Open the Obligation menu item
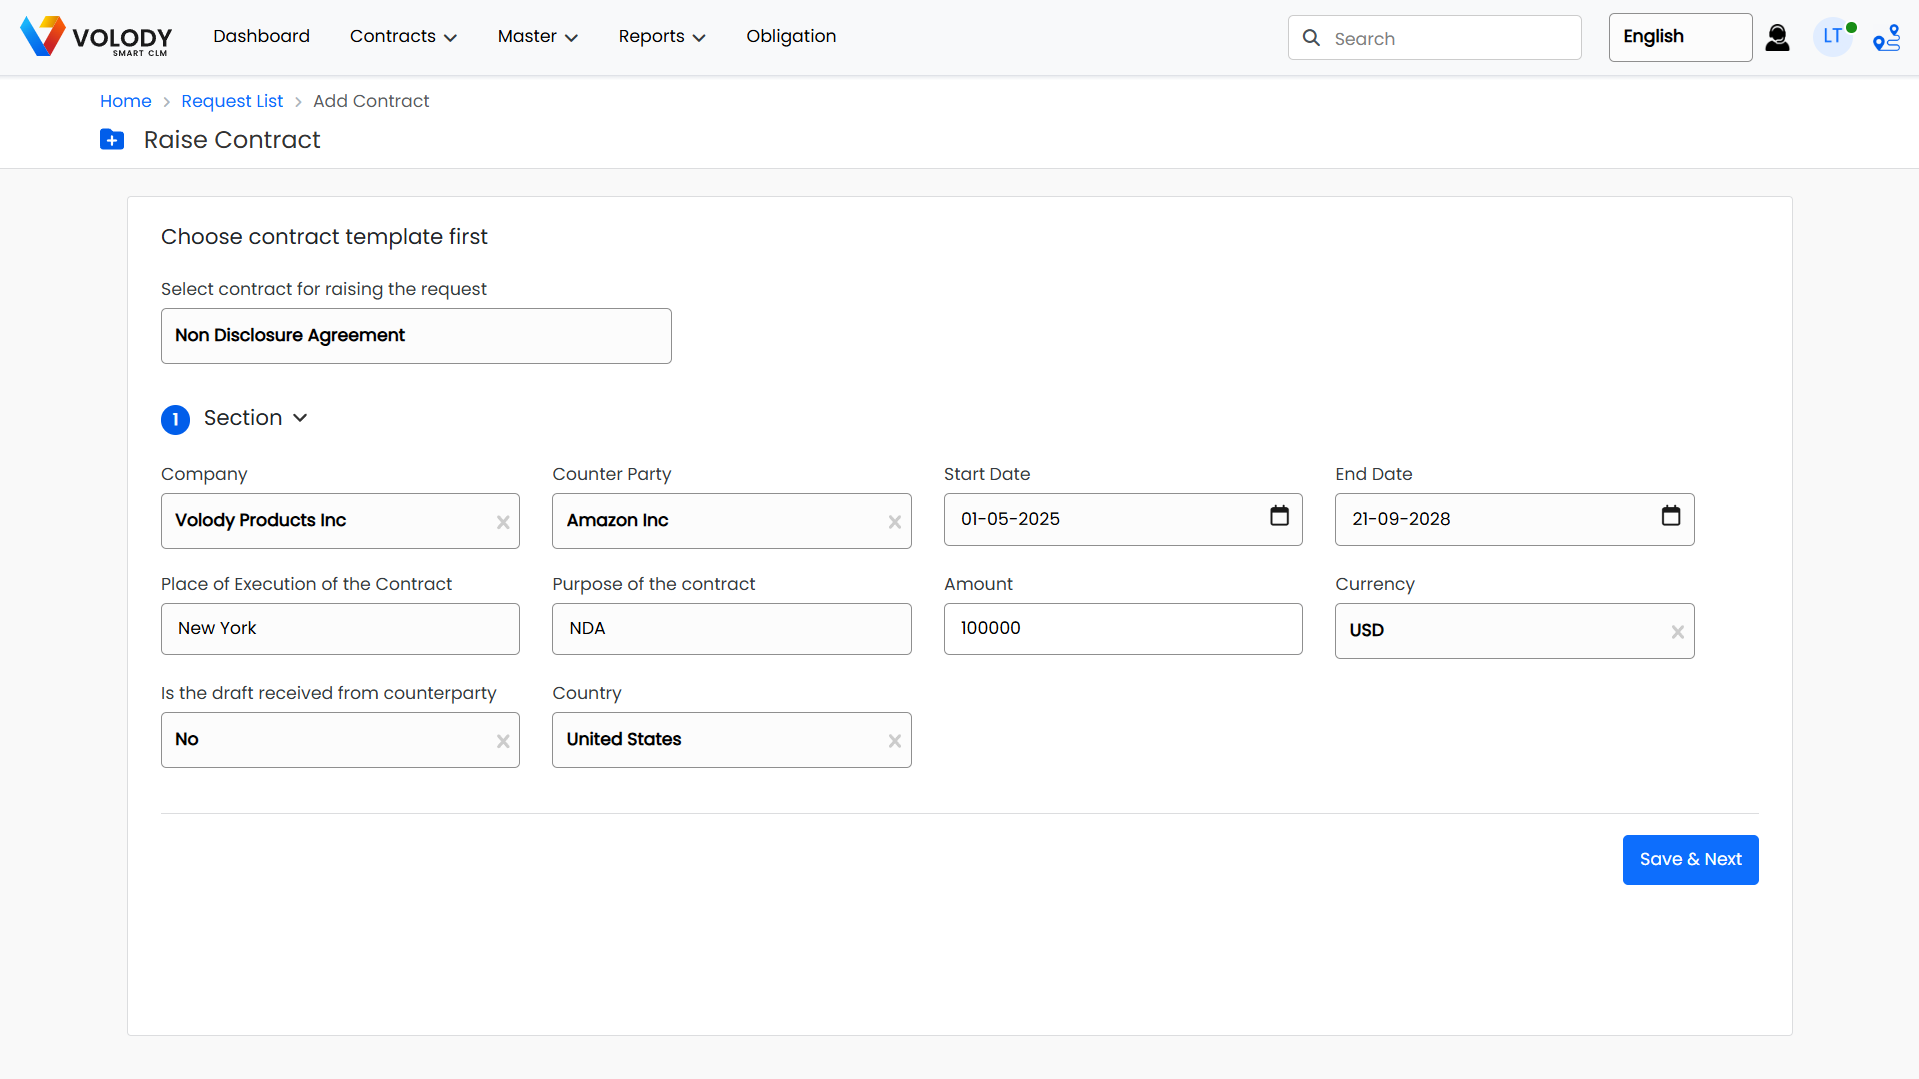1919x1079 pixels. (x=791, y=37)
